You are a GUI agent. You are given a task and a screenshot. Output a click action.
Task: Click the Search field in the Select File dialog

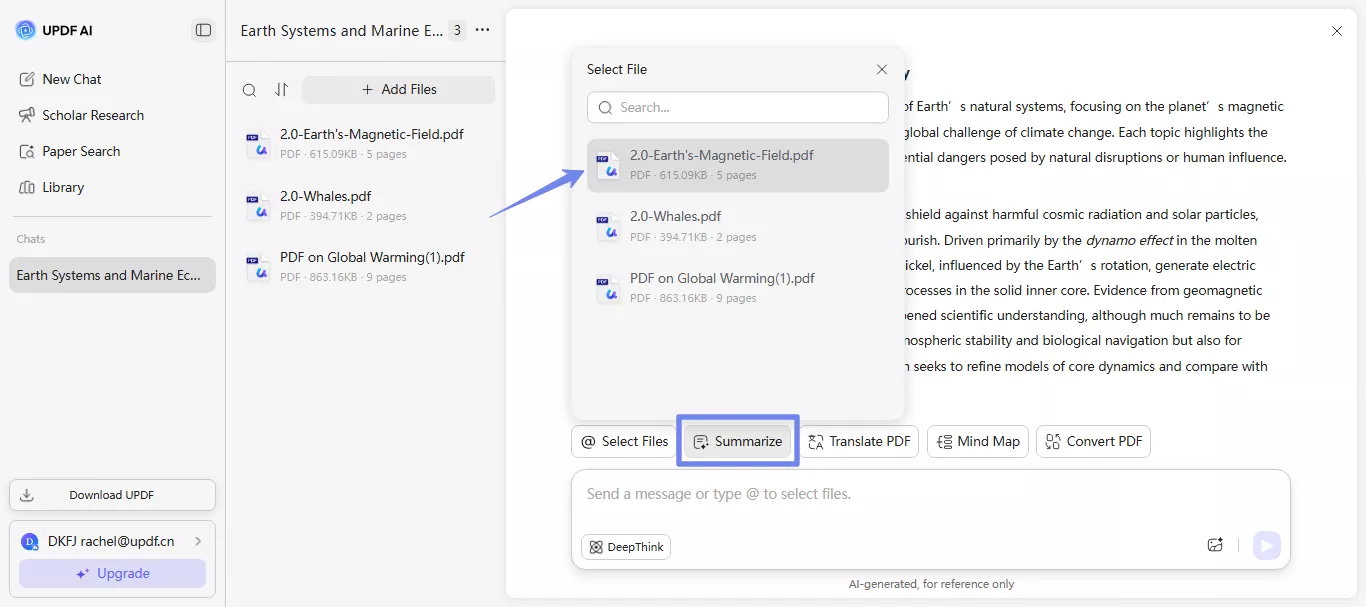737,107
